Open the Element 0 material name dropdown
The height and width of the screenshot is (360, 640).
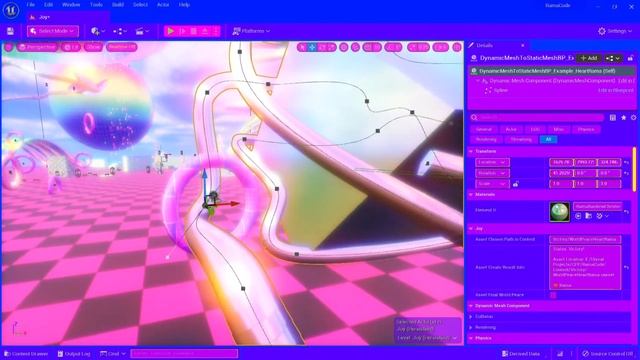pyautogui.click(x=598, y=206)
